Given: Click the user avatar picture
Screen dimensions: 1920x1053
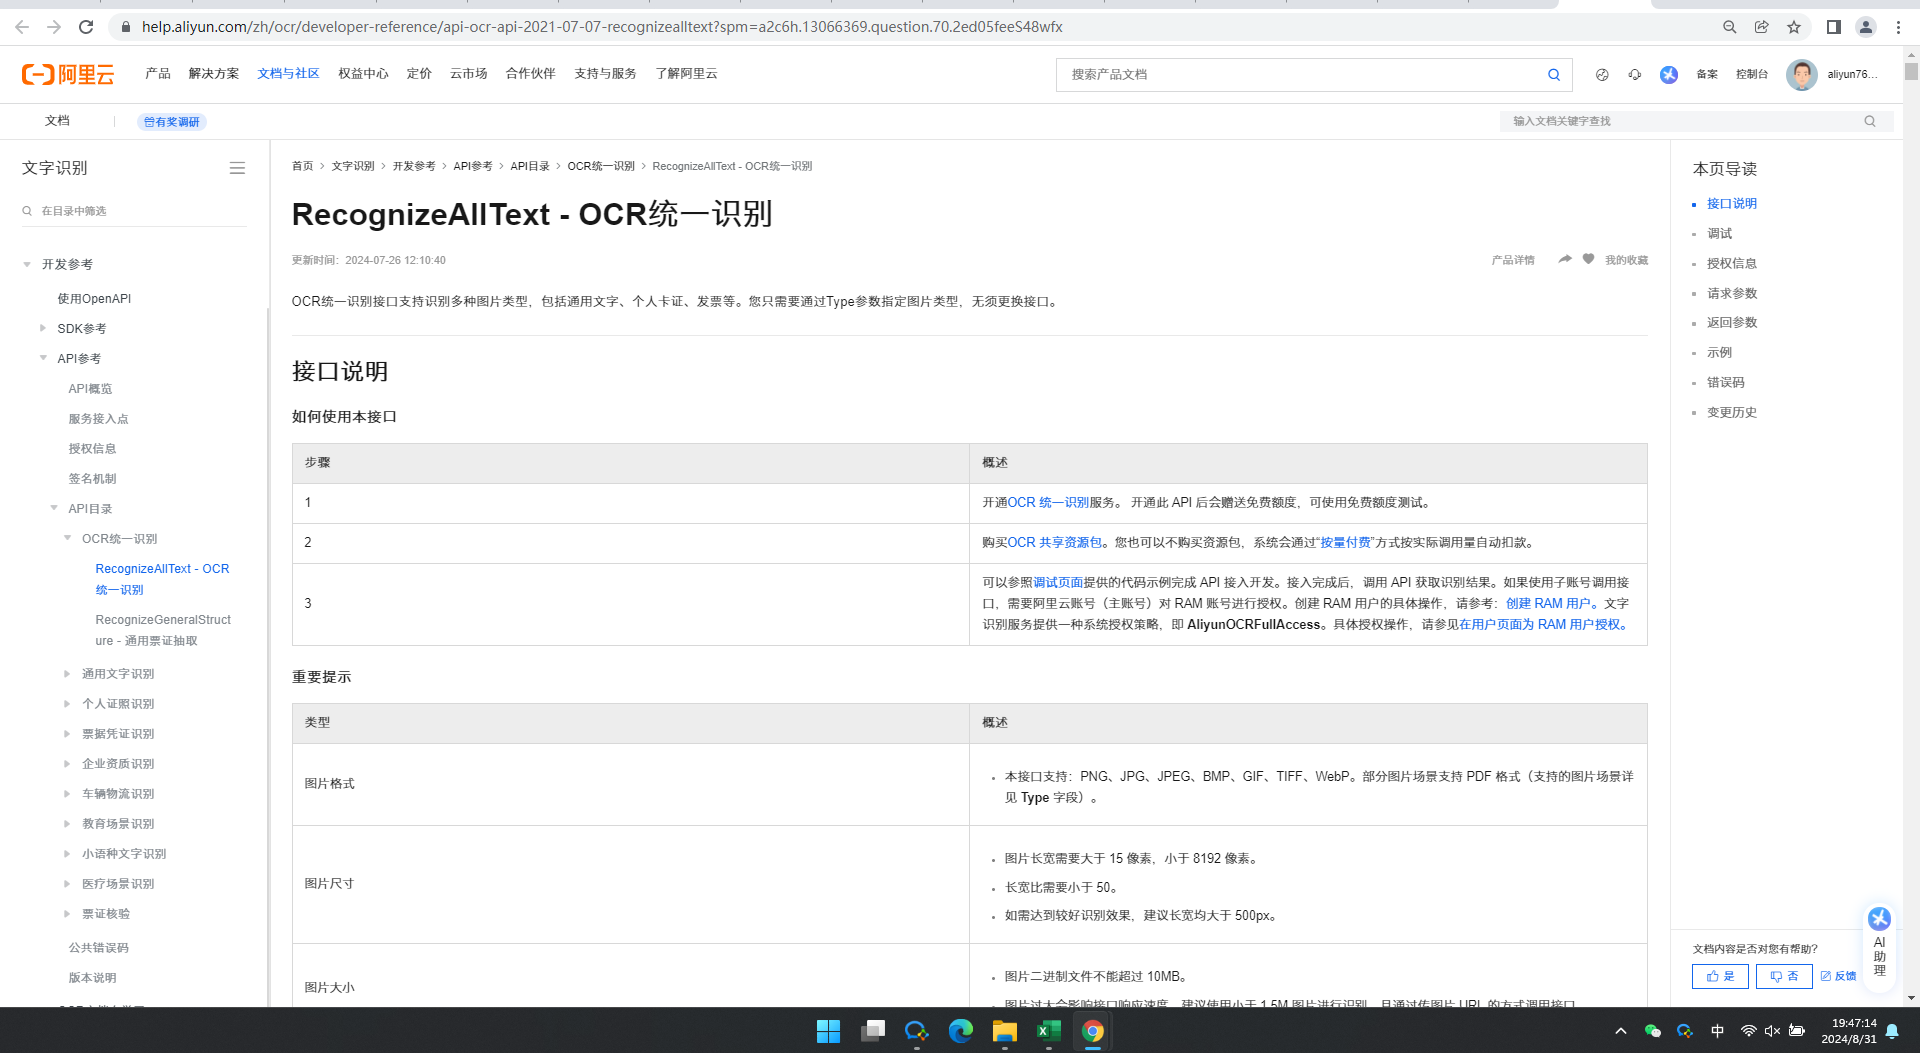Looking at the screenshot, I should (x=1802, y=75).
